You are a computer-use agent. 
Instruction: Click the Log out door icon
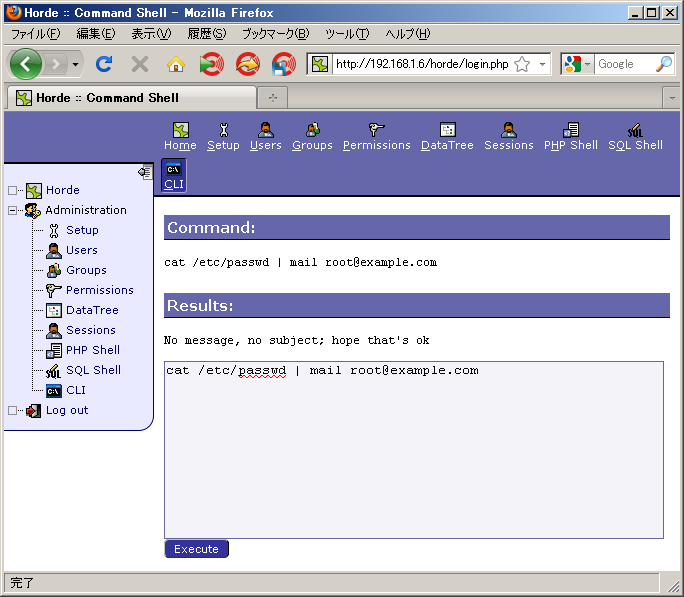[x=34, y=411]
